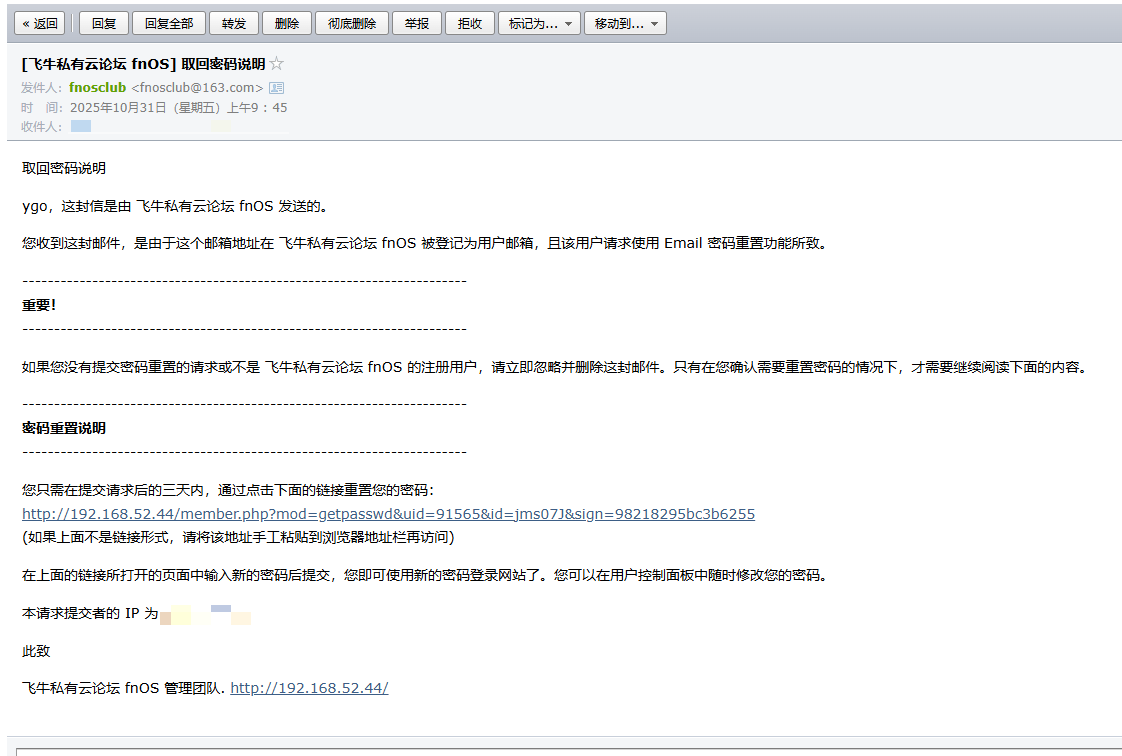
Task: Open the 标记为... dropdown
Action: 539,24
